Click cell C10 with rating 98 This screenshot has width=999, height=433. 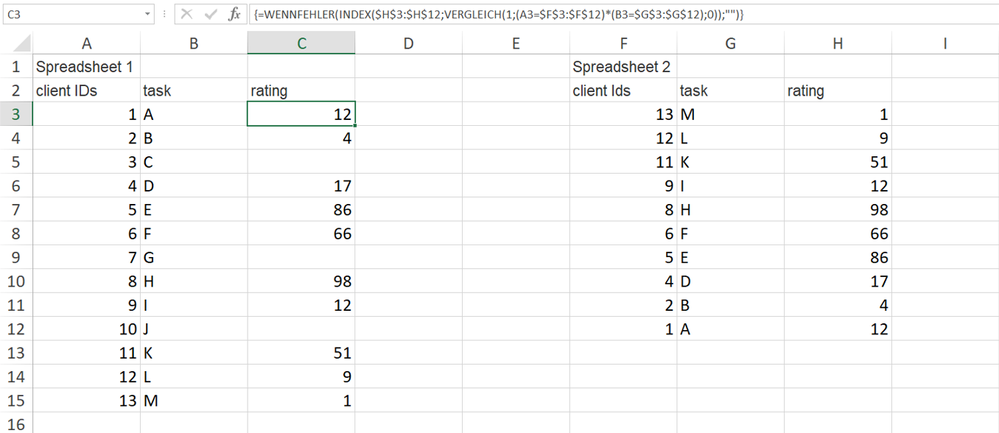pos(301,281)
